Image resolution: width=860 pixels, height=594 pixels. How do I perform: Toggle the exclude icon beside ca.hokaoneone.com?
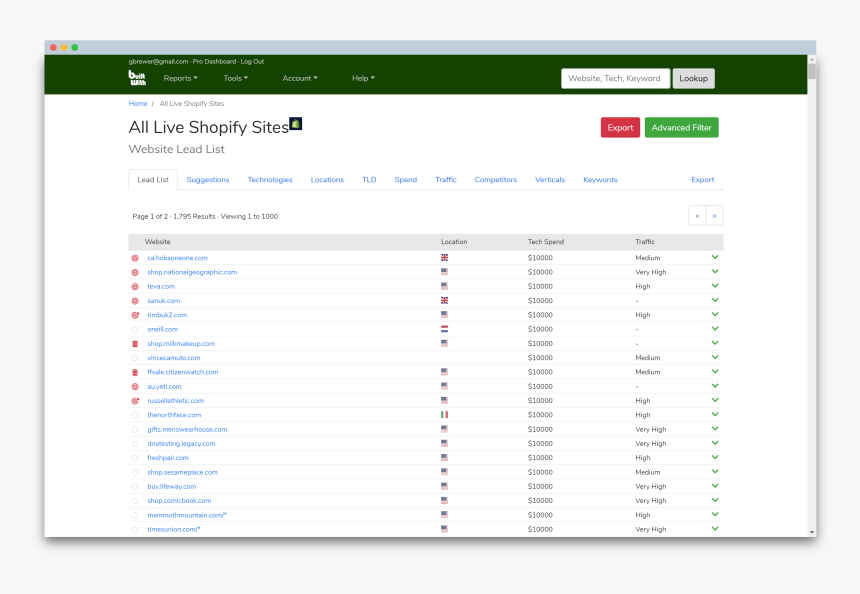138,257
